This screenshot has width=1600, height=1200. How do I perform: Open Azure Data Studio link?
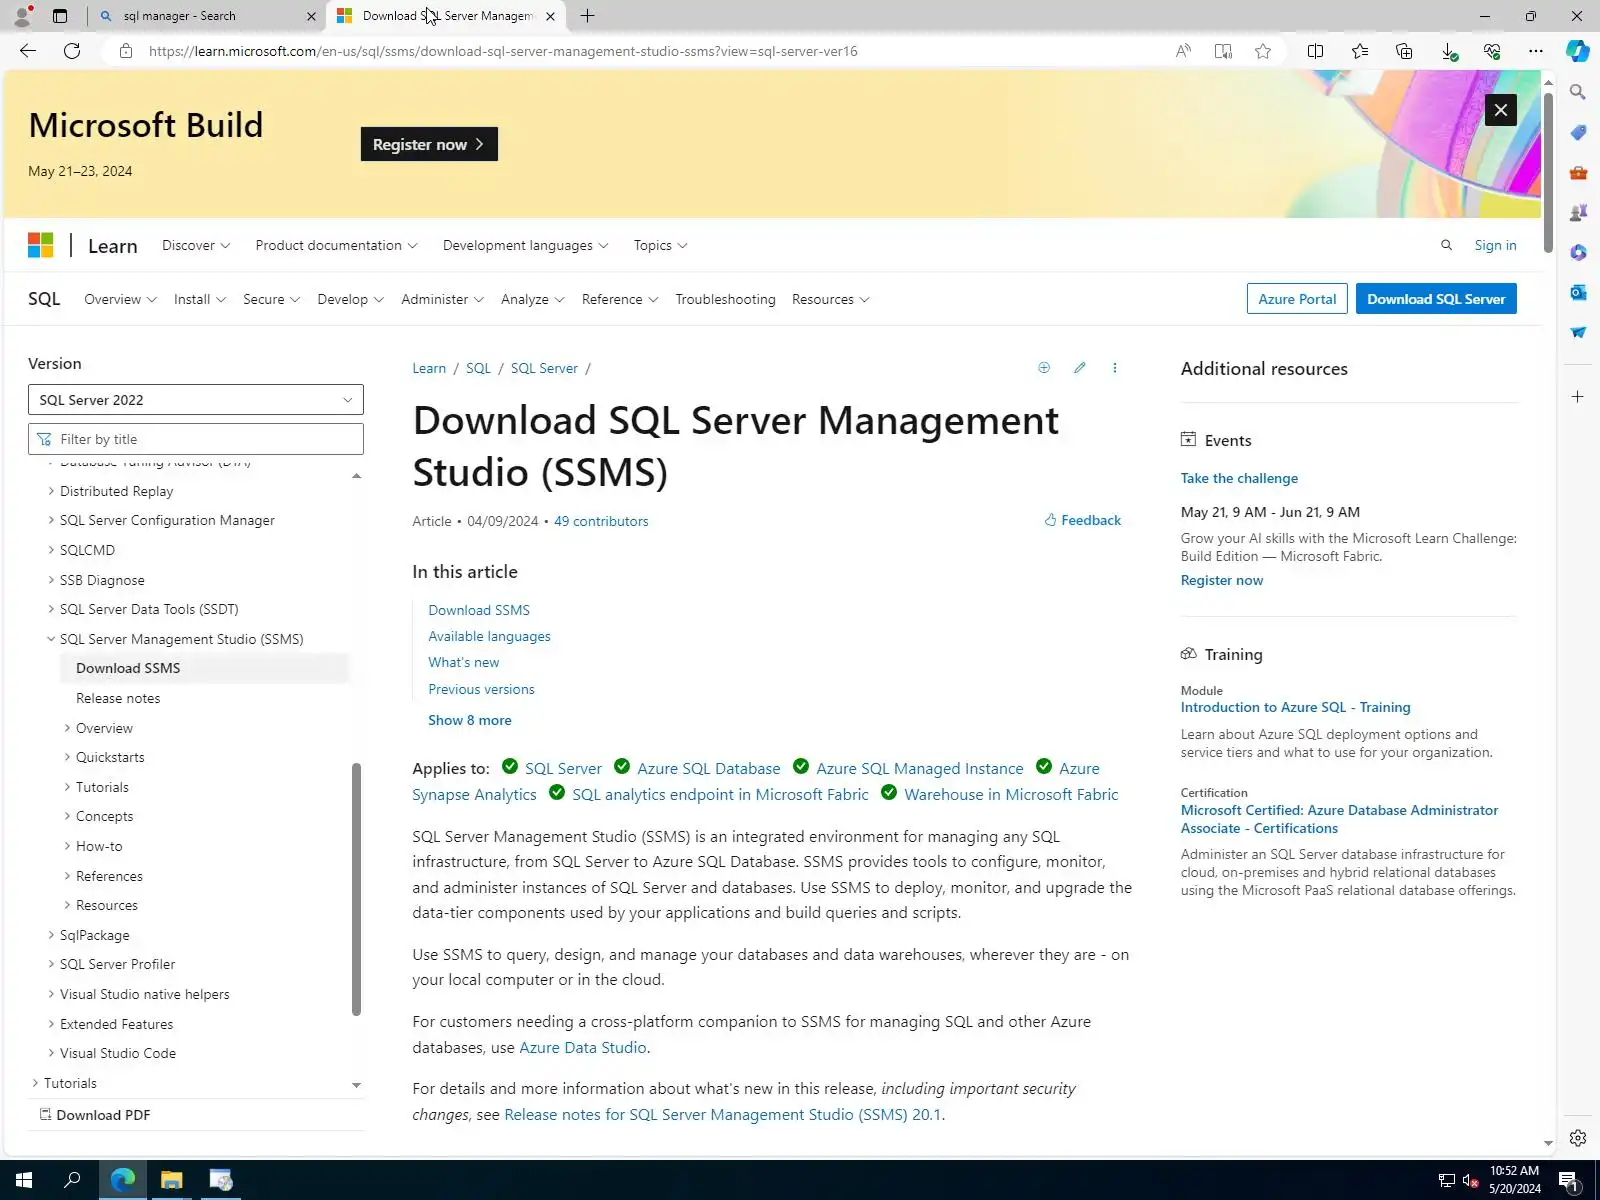[x=583, y=1047]
